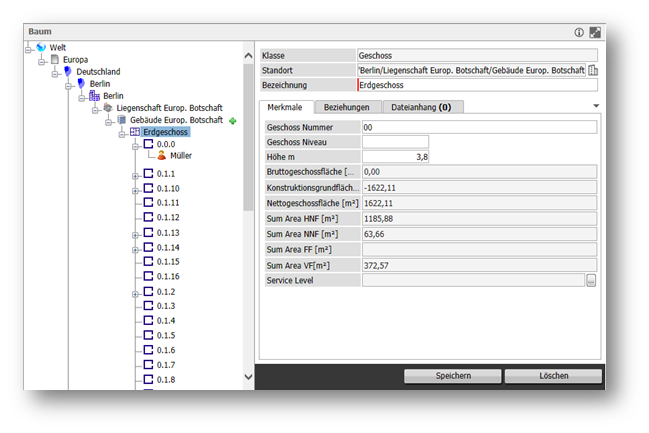Select room 0.1.5 in tree

[x=166, y=335]
